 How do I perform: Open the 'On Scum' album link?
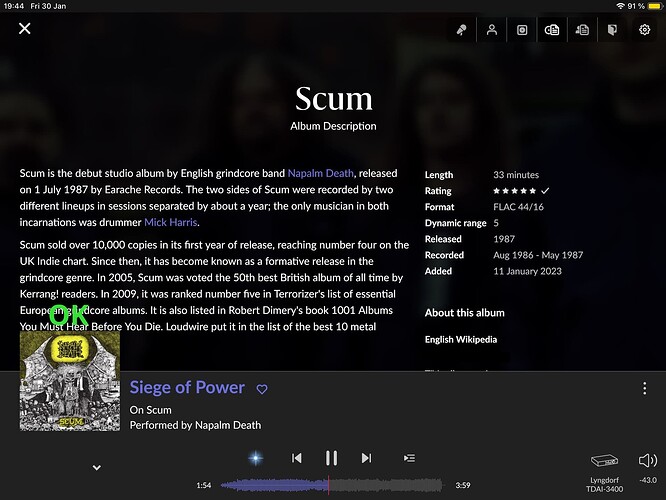[150, 410]
